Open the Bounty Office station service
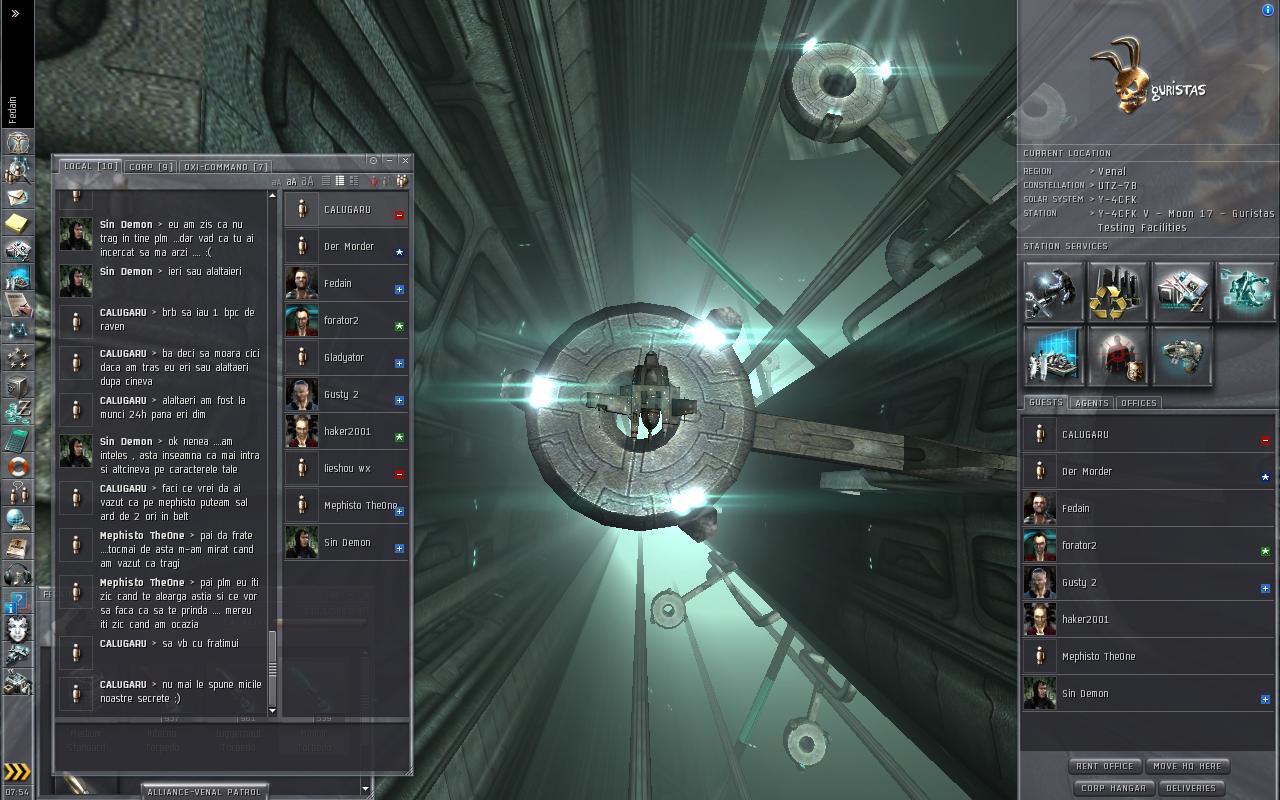This screenshot has width=1280, height=800. point(1118,356)
